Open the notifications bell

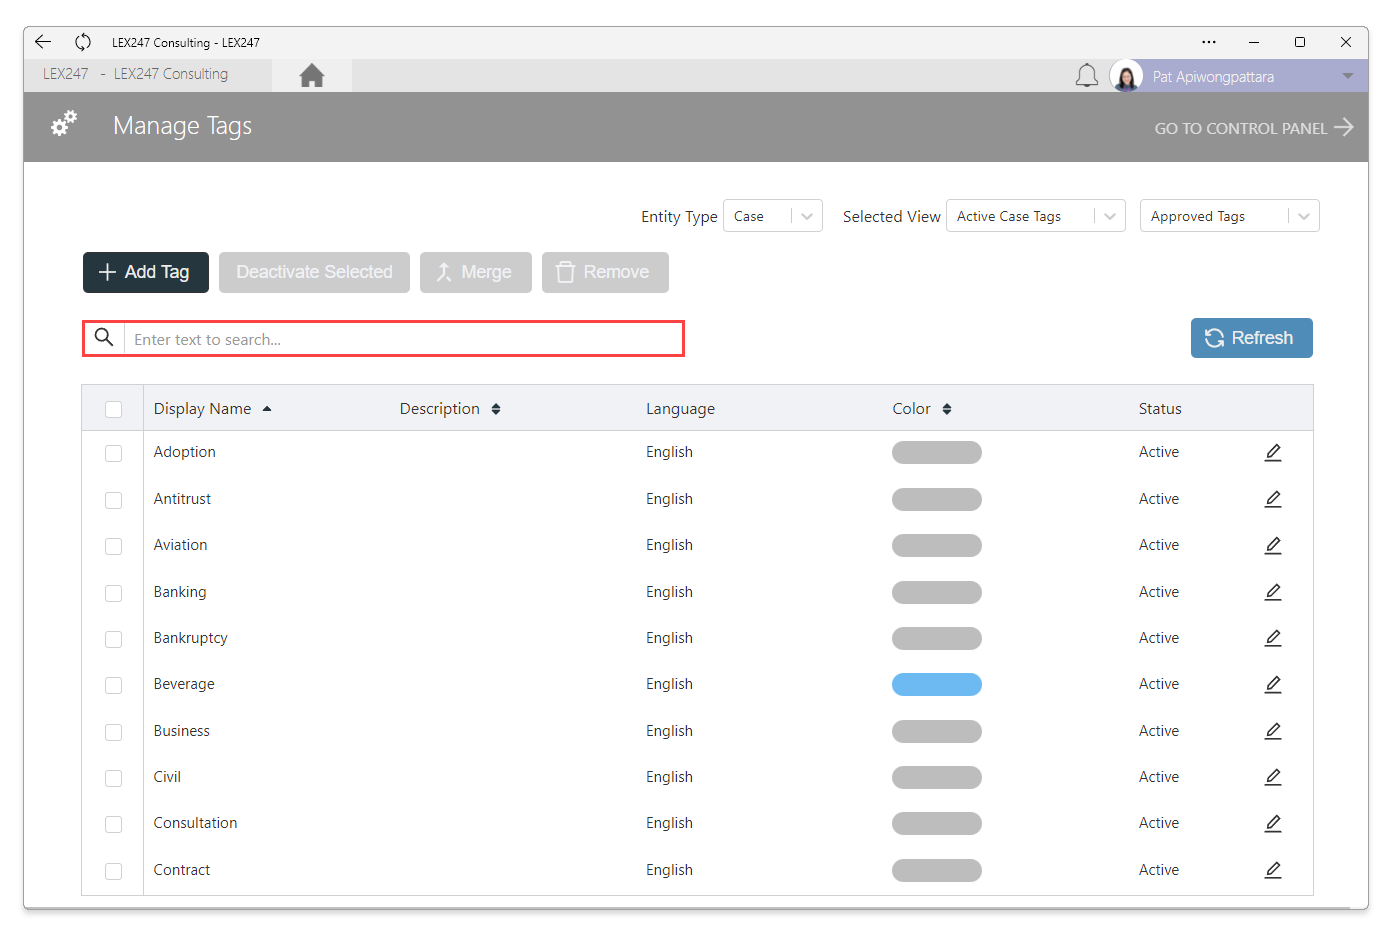pyautogui.click(x=1087, y=76)
